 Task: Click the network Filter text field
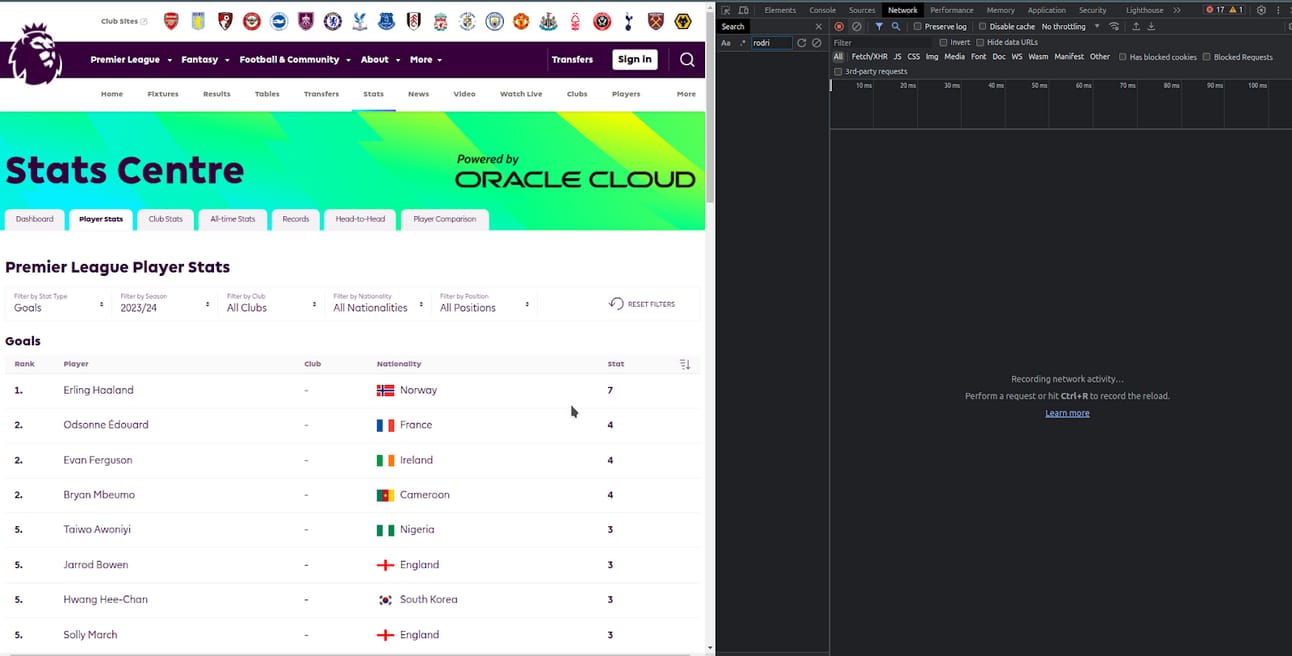[x=884, y=42]
